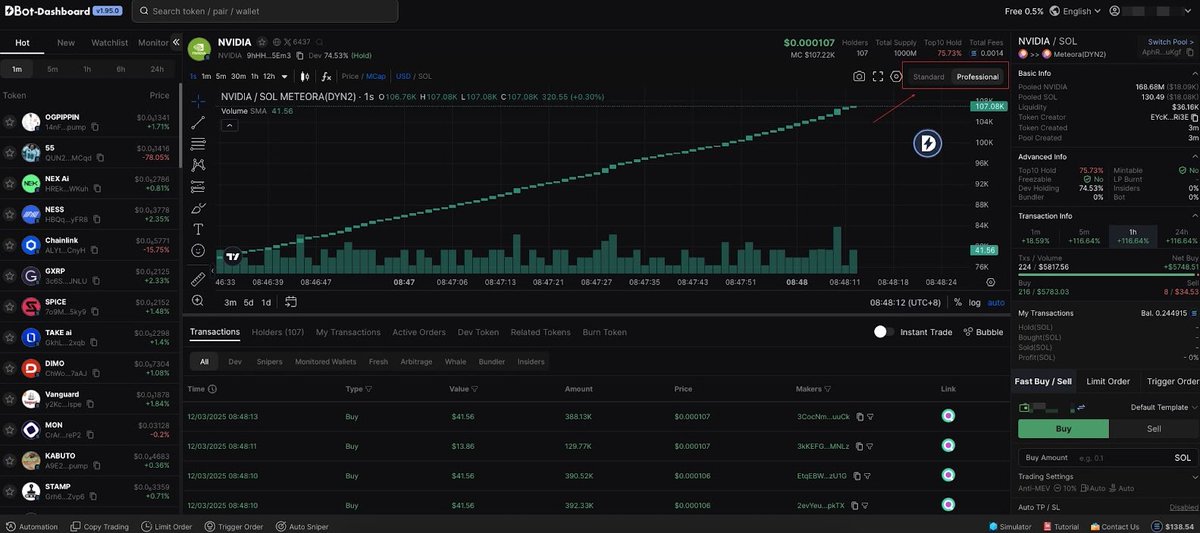The width and height of the screenshot is (1200, 533).
Task: Open the price projection tool
Action: (x=198, y=187)
